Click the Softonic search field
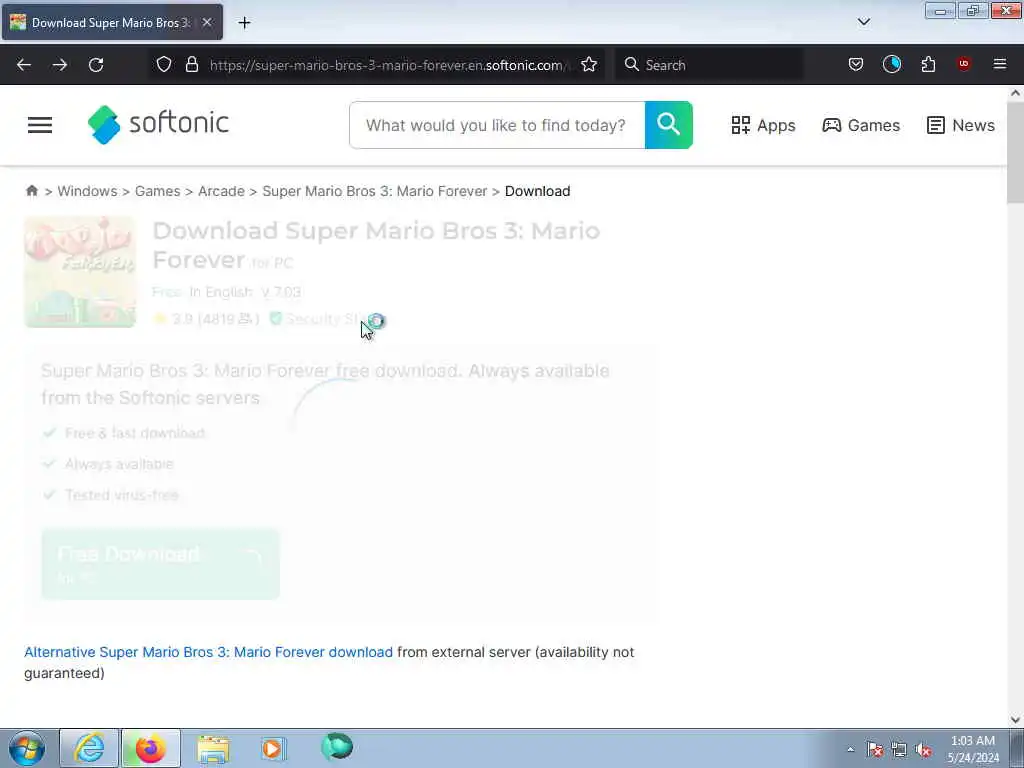Screen dimensions: 1024x768 click(x=497, y=125)
